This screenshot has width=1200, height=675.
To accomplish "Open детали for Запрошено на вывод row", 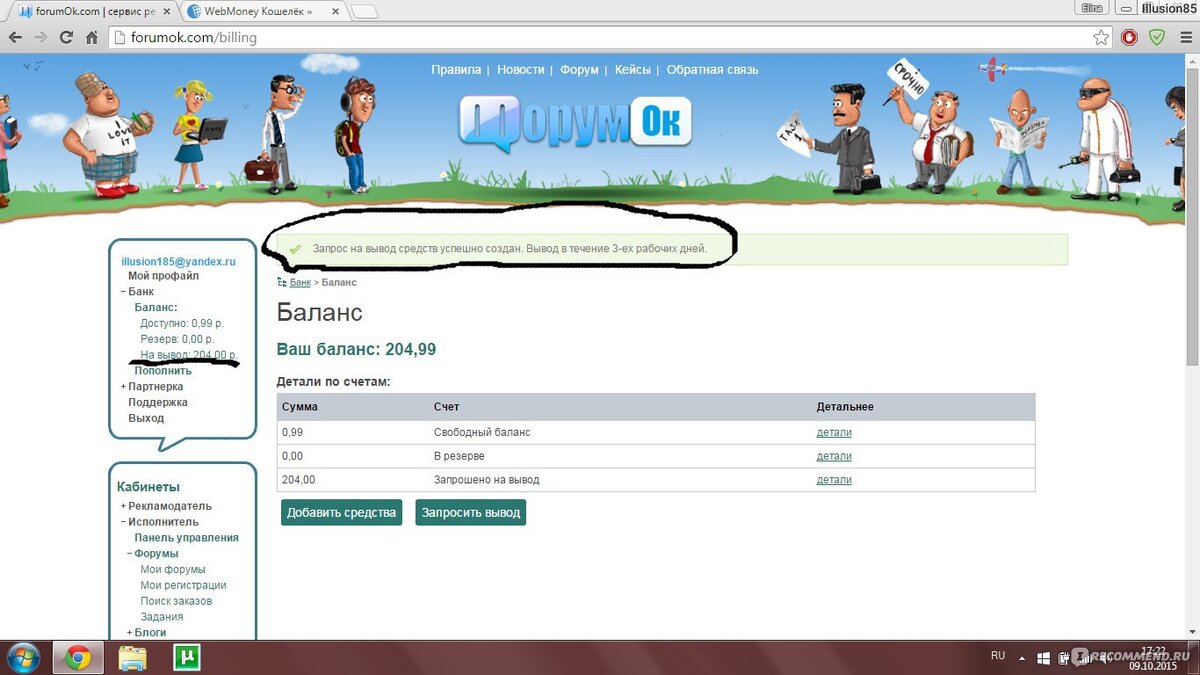I will click(x=834, y=480).
